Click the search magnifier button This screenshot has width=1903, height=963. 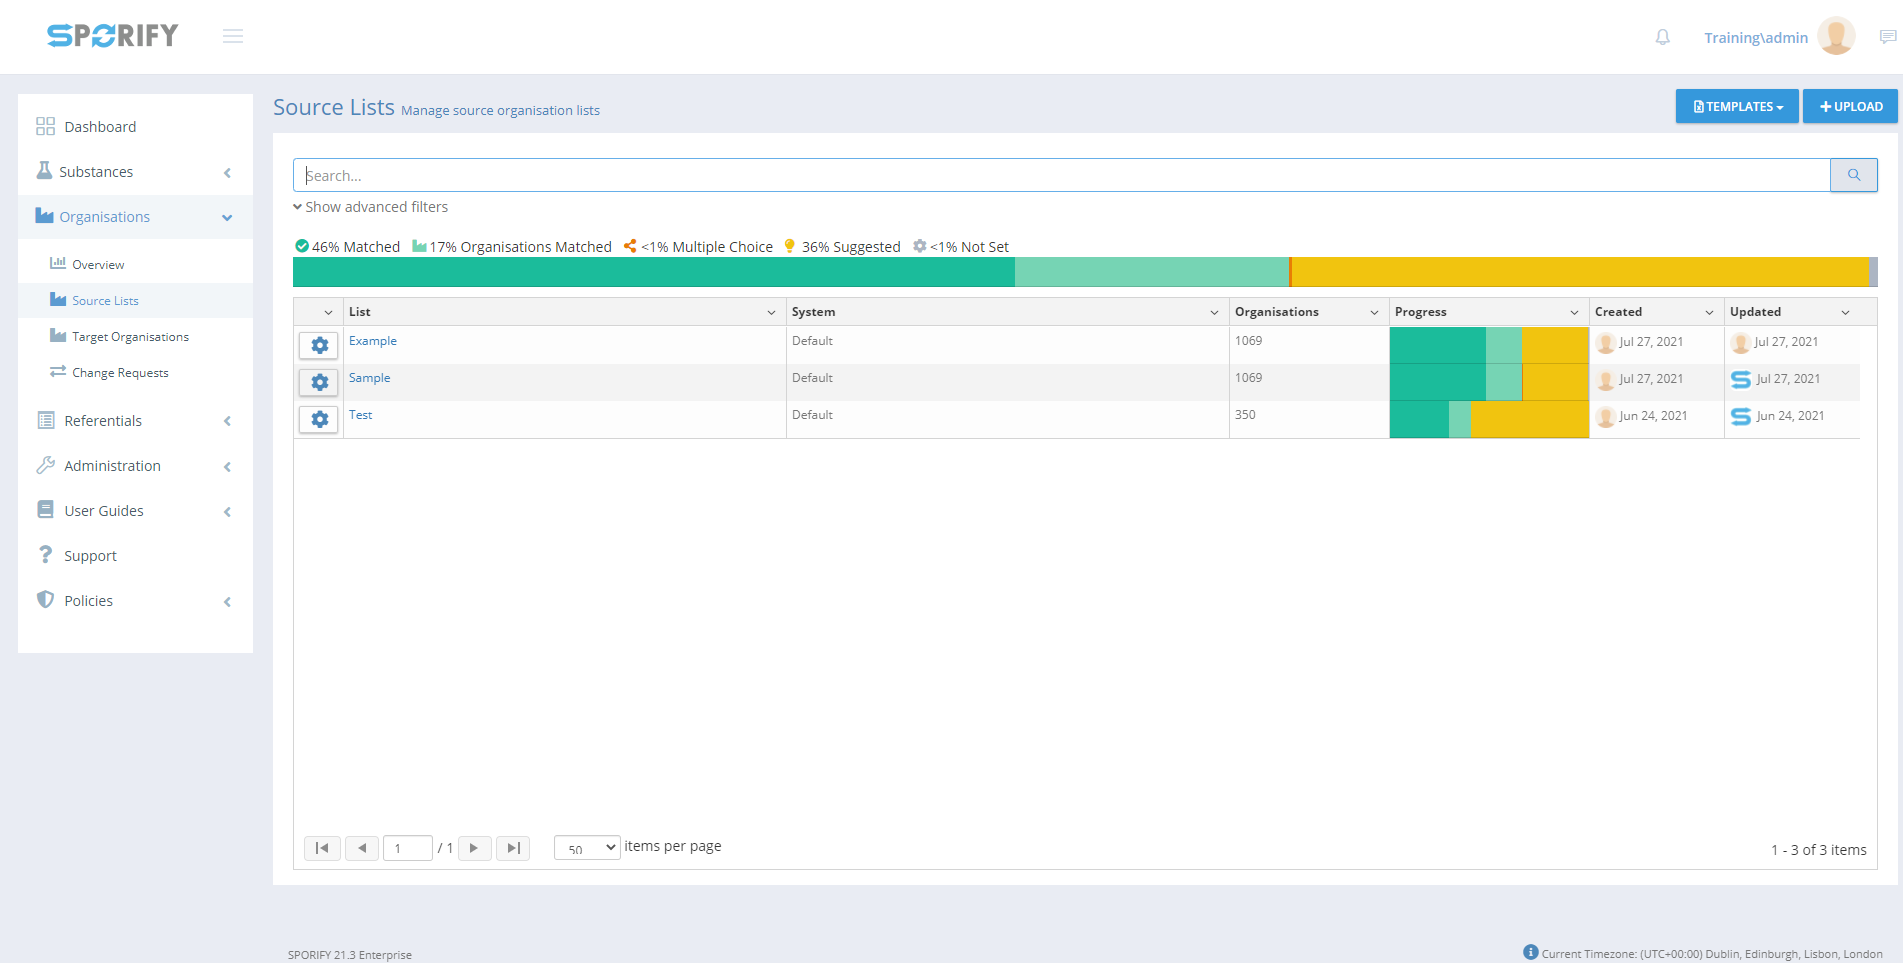tap(1853, 175)
